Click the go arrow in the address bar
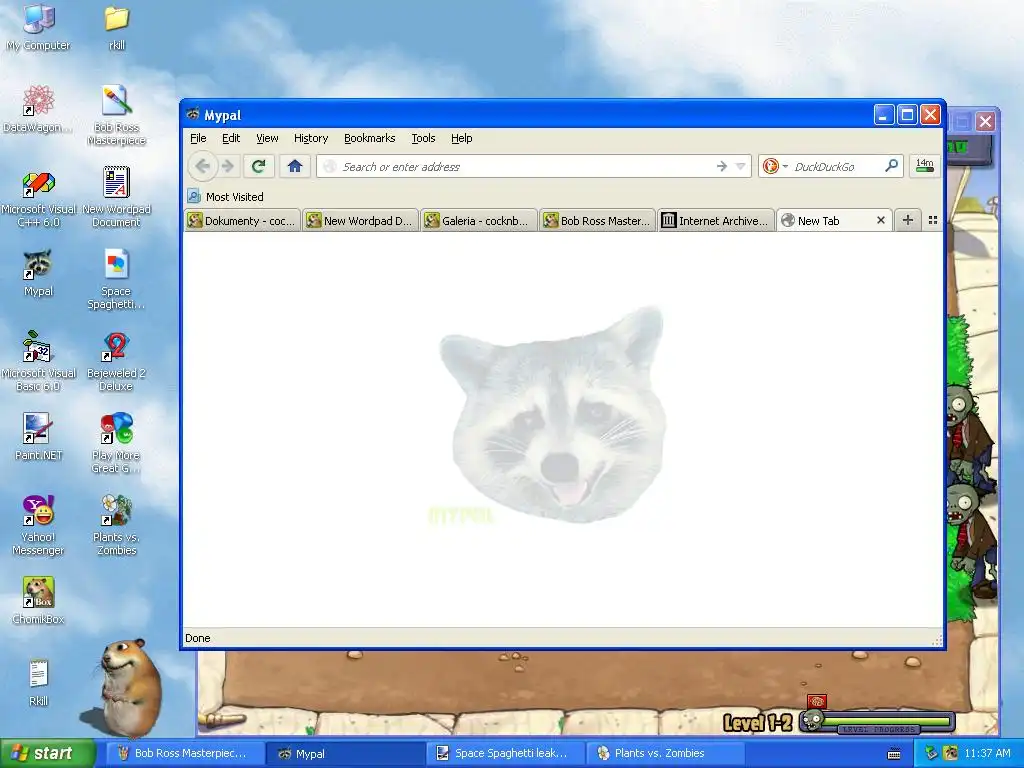Screen dimensions: 1024x768 tap(722, 167)
